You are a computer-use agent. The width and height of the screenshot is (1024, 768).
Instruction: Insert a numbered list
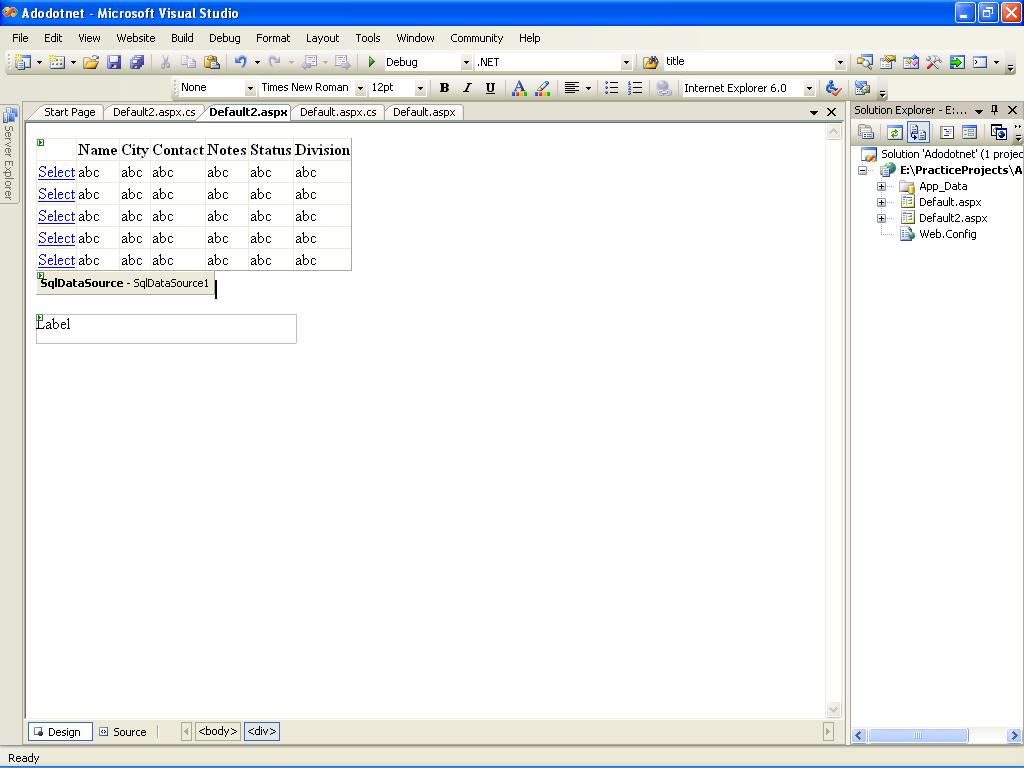point(634,88)
